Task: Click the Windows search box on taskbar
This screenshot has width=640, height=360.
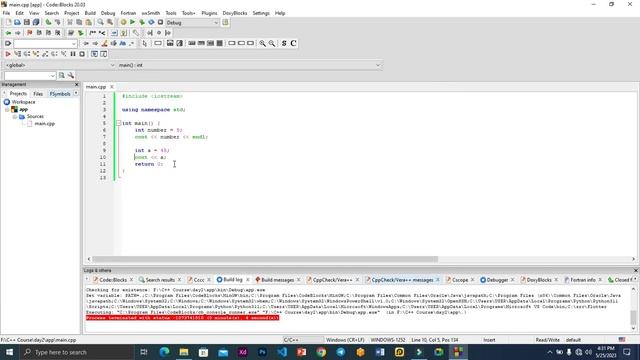Action: coord(77,352)
